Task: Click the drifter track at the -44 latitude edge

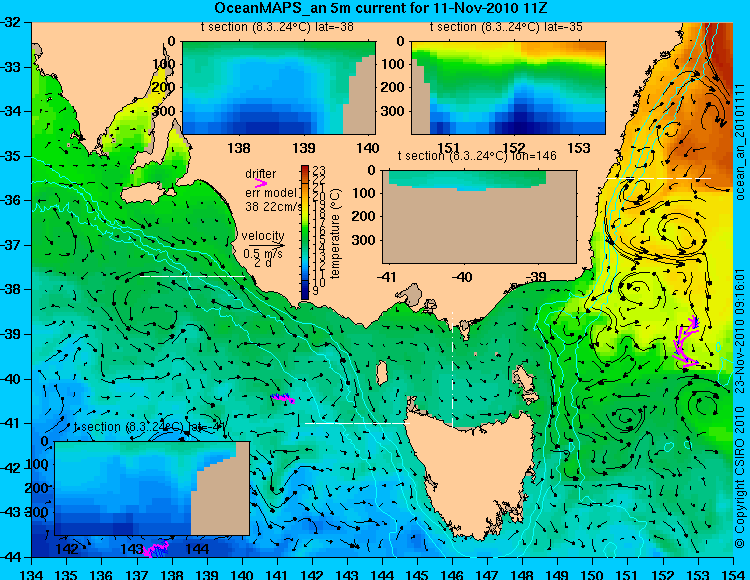Action: point(156,549)
